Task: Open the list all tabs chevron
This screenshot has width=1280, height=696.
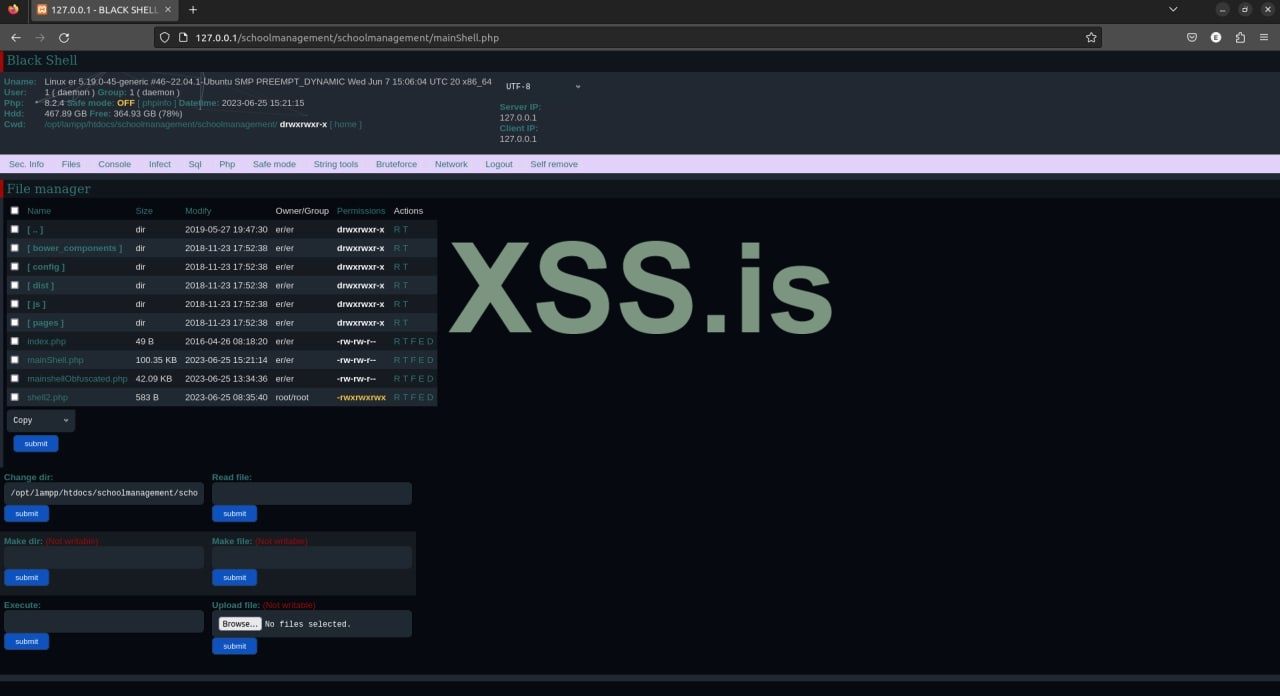Action: click(1173, 10)
